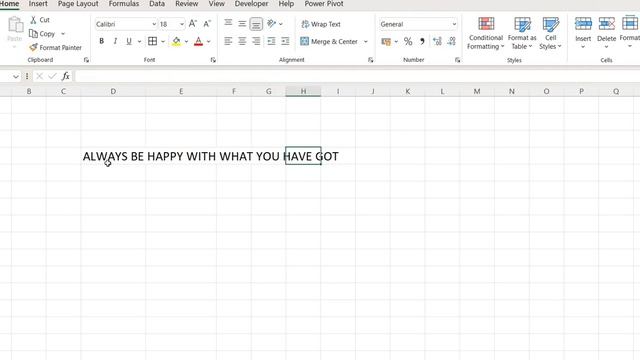Toggle Bold formatting

coord(102,41)
